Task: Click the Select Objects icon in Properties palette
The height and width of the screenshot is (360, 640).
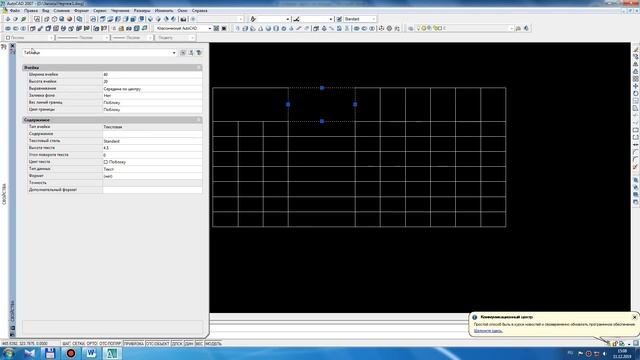Action: pos(191,53)
